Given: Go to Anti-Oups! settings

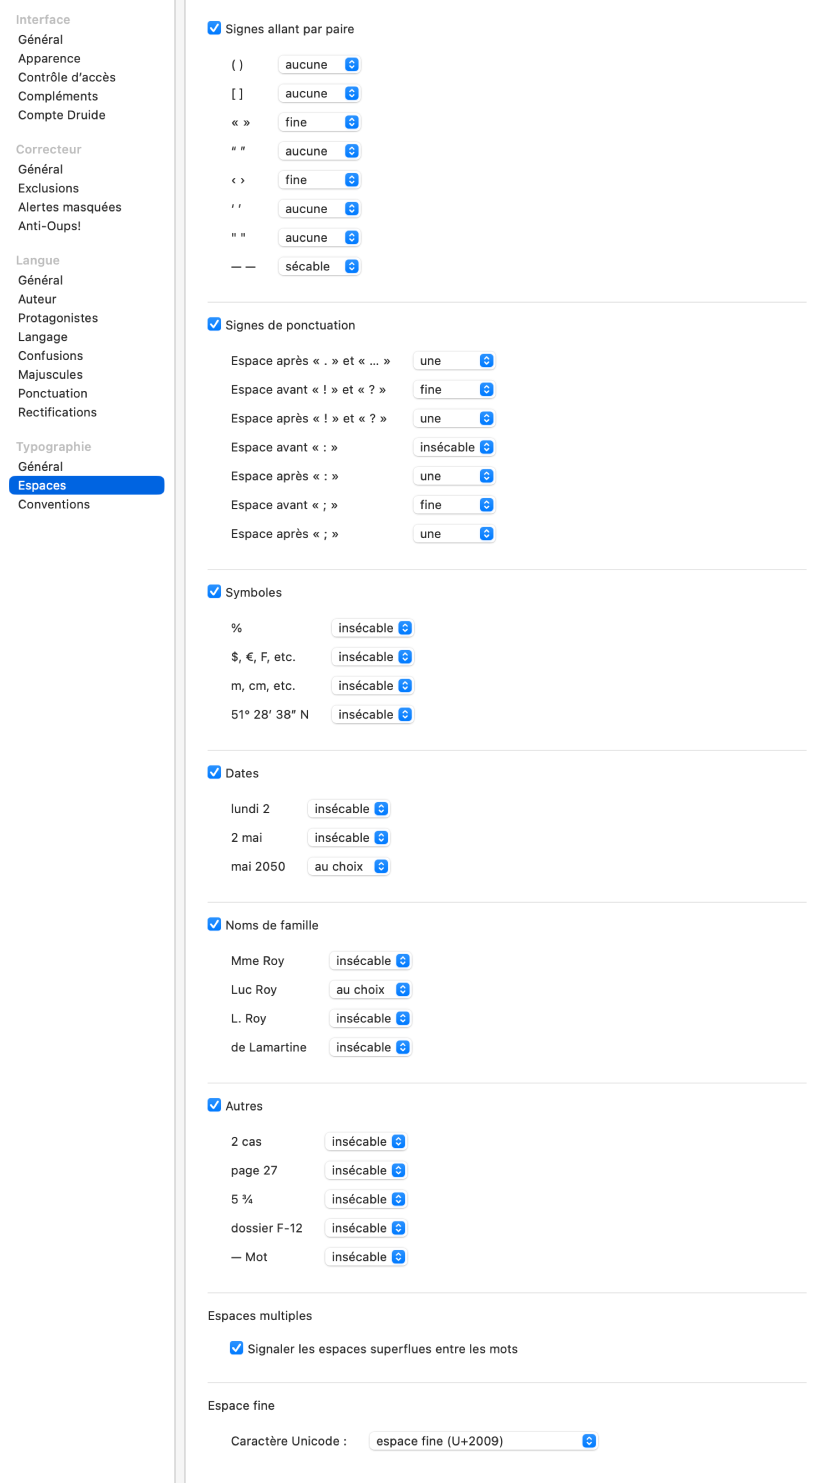Looking at the screenshot, I should click(49, 226).
